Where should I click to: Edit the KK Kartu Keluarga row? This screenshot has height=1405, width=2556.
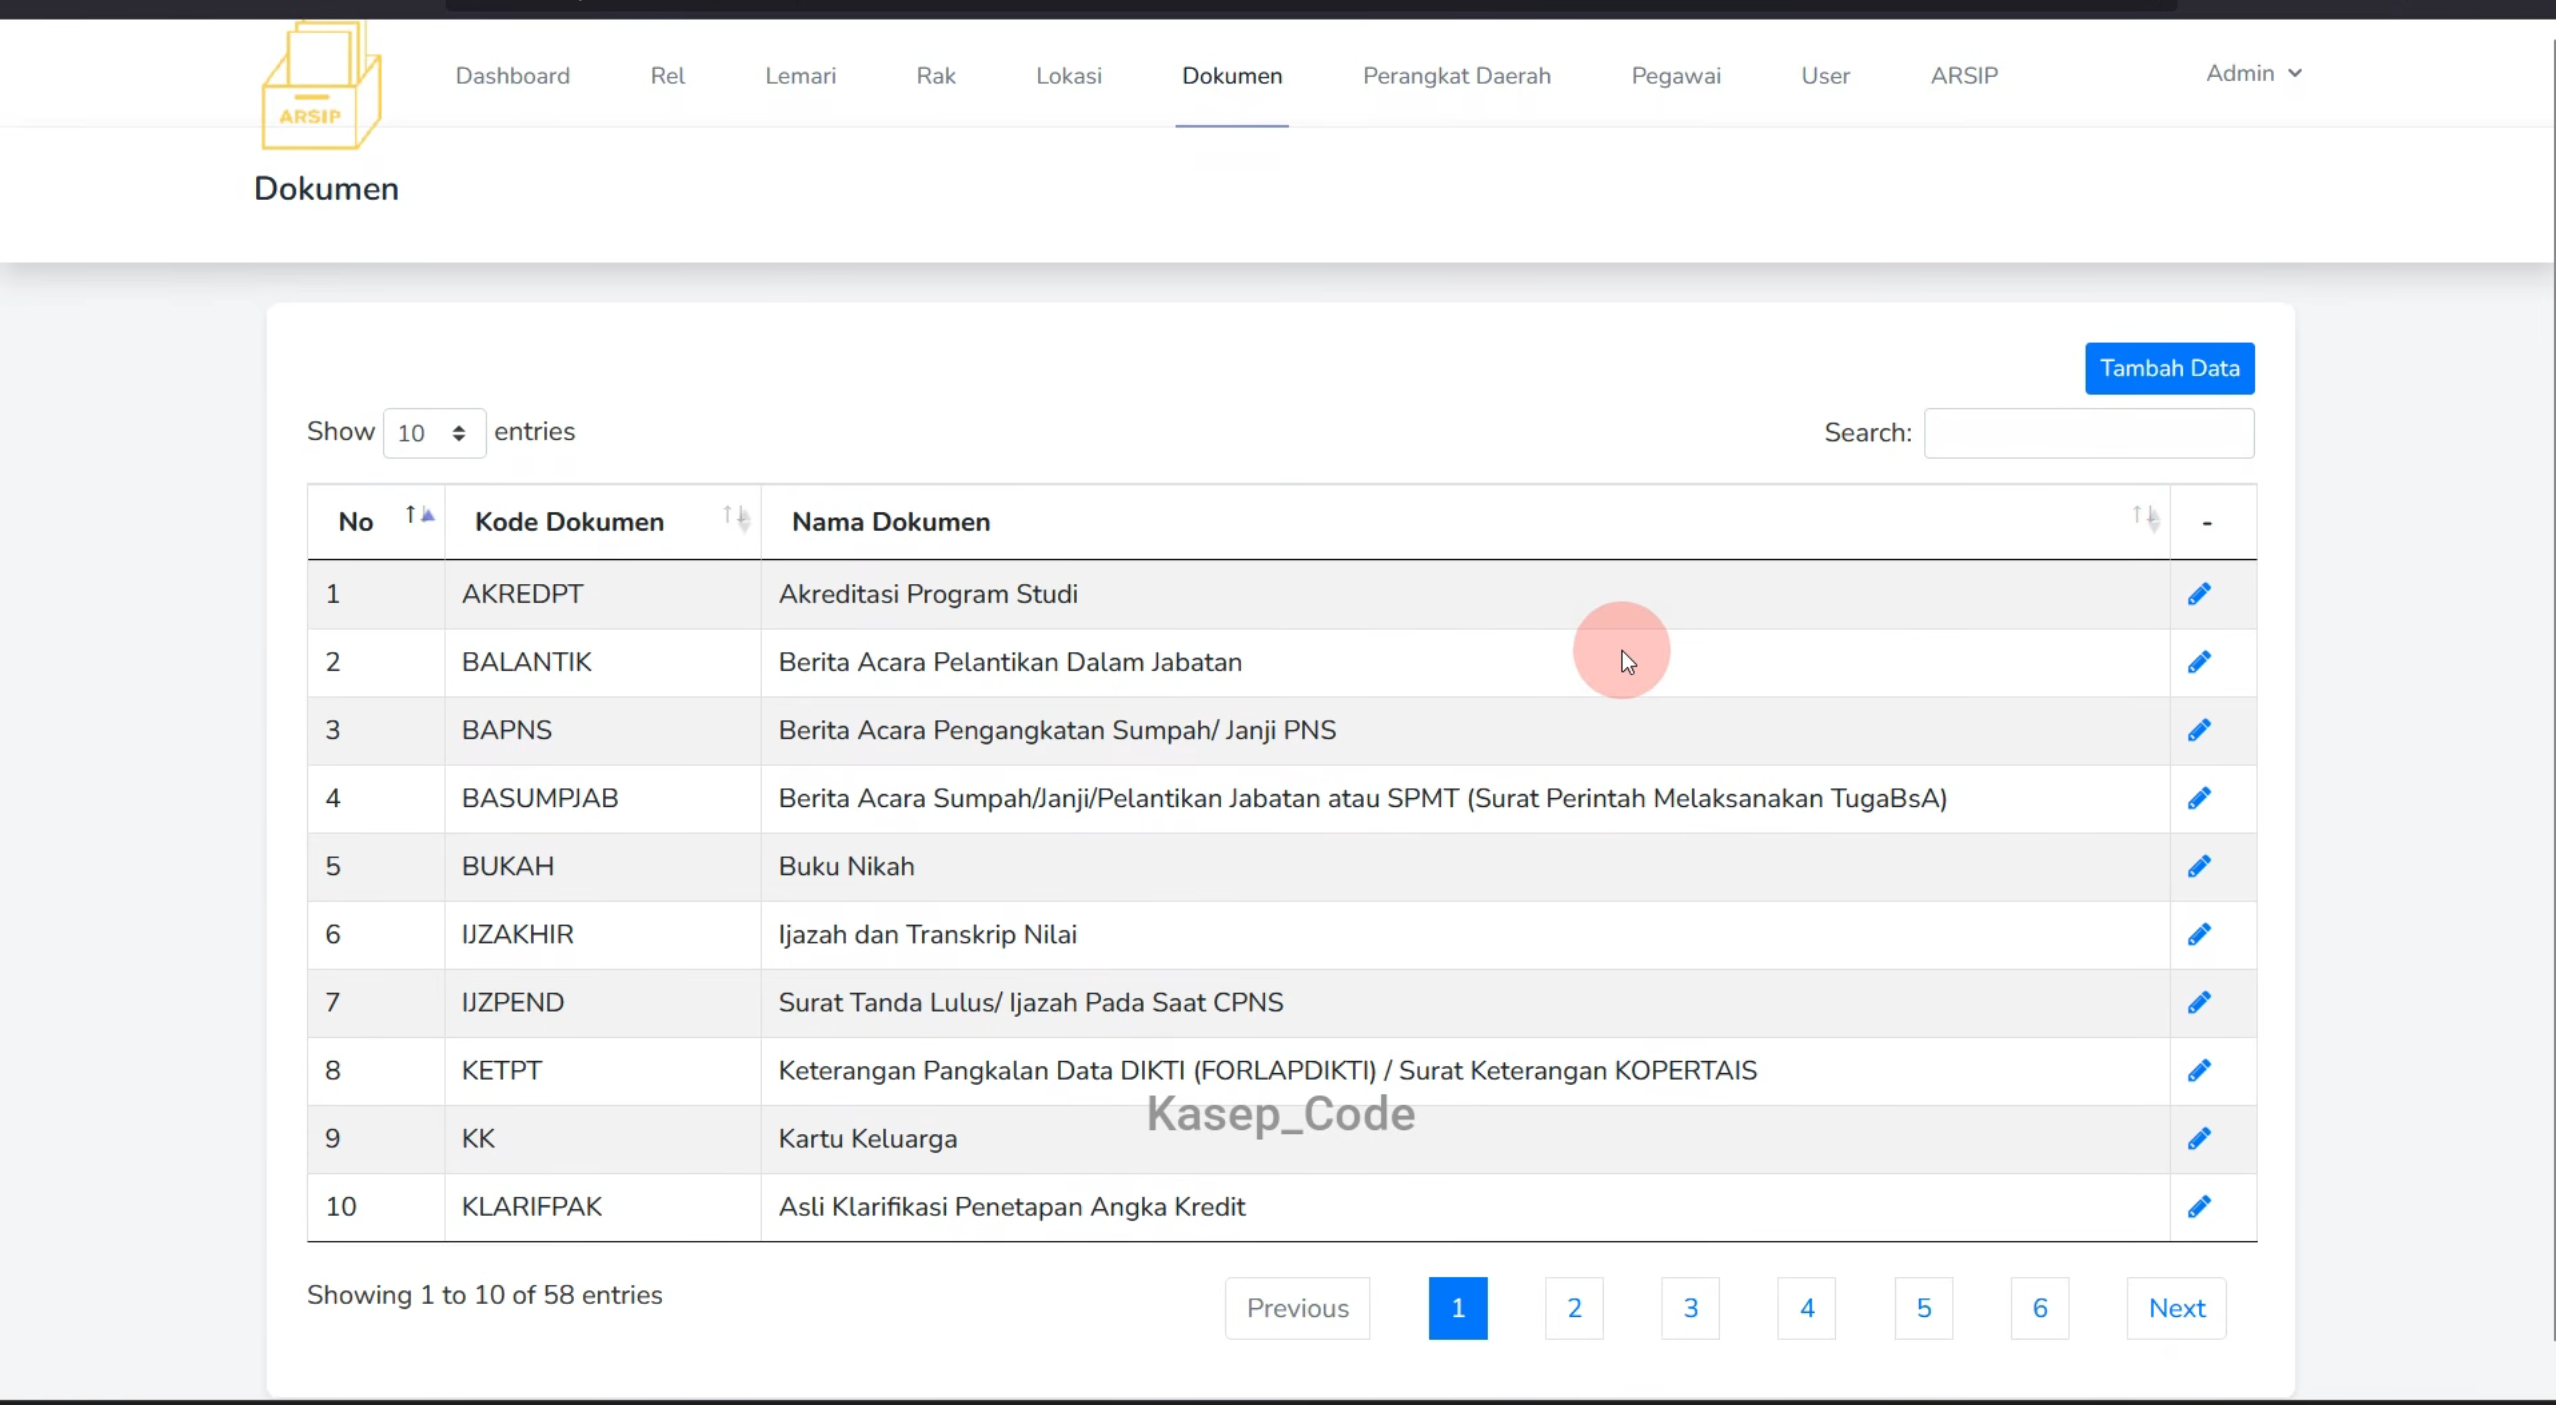(2198, 1138)
